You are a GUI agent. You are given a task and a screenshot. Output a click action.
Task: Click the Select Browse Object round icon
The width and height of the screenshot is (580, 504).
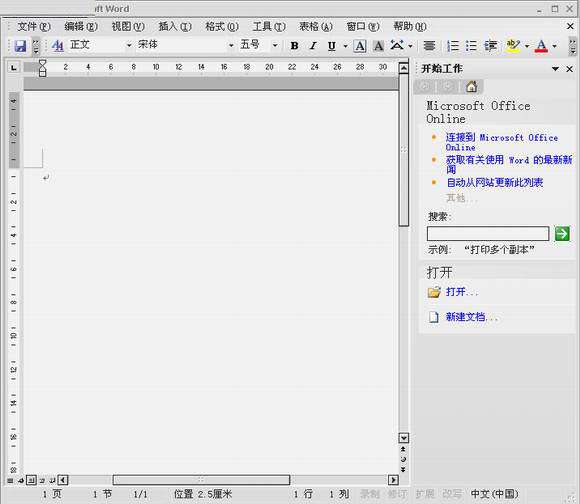403,459
